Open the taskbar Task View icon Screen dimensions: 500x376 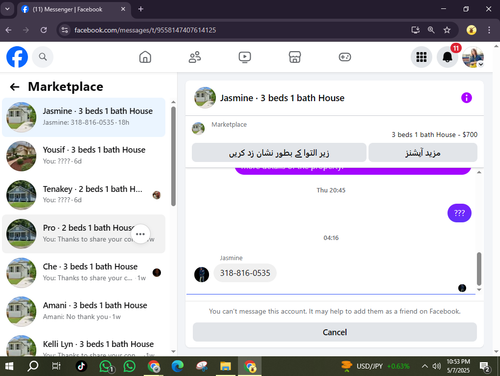click(56, 366)
